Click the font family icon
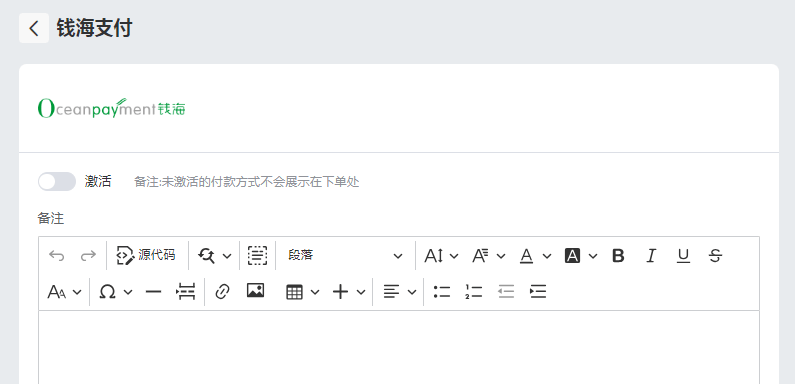The height and width of the screenshot is (384, 795). pyautogui.click(x=481, y=256)
